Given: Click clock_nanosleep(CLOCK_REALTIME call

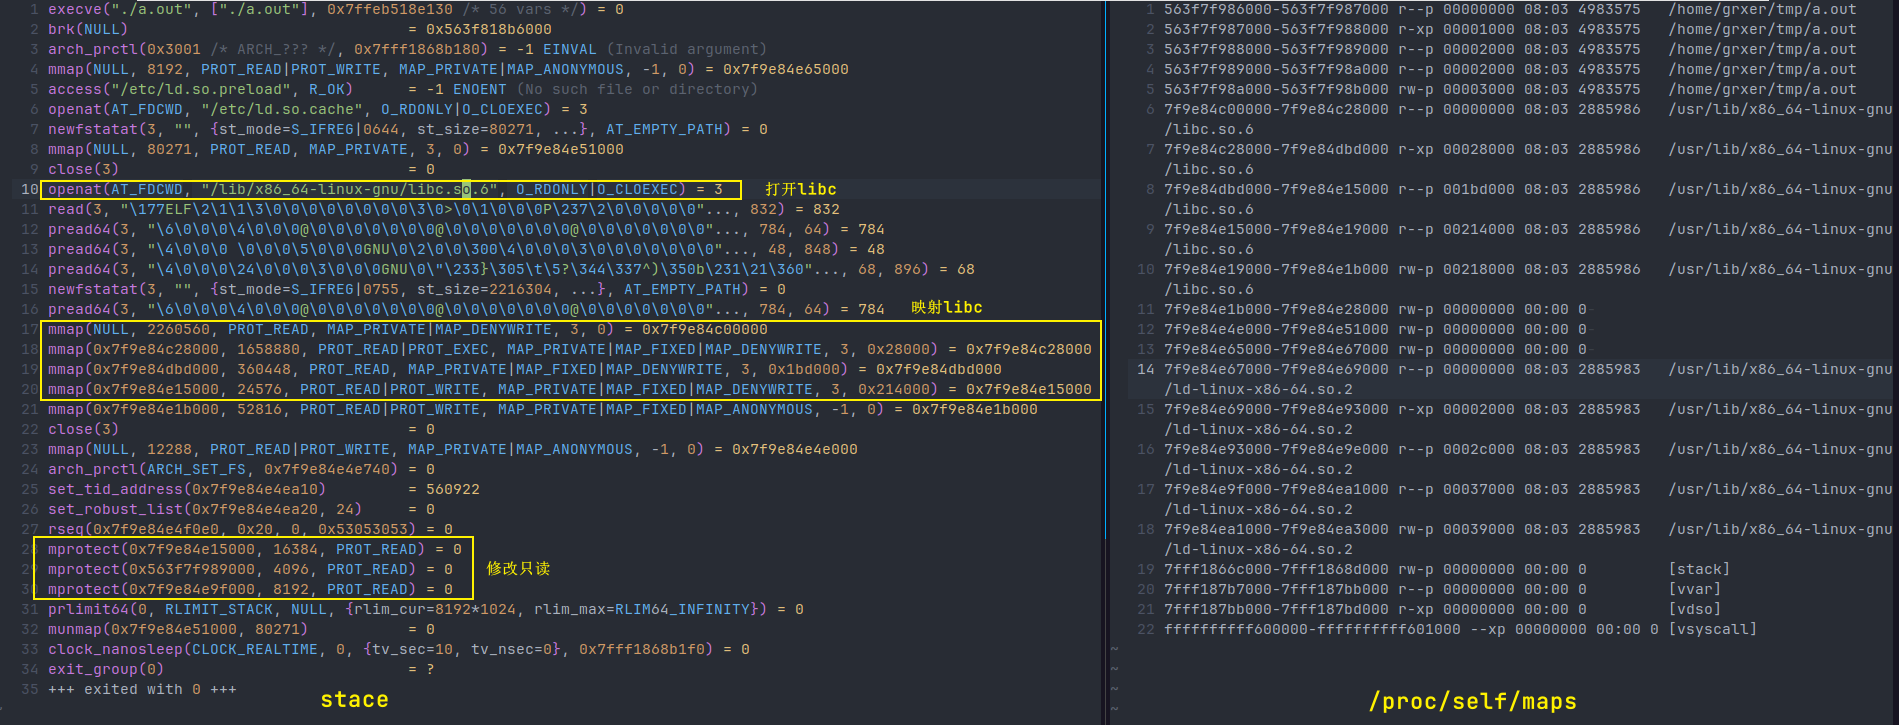Looking at the screenshot, I should tap(399, 649).
